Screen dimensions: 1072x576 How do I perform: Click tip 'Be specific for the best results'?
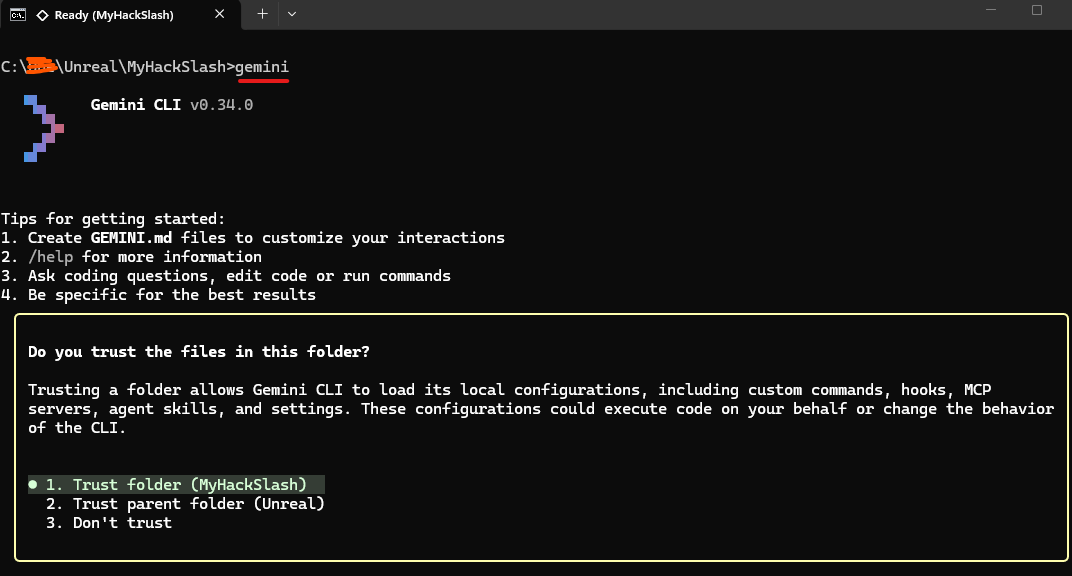point(158,295)
